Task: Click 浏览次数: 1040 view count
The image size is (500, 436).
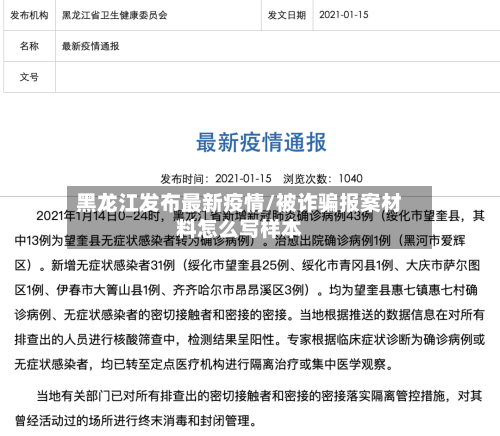Action: 323,179
